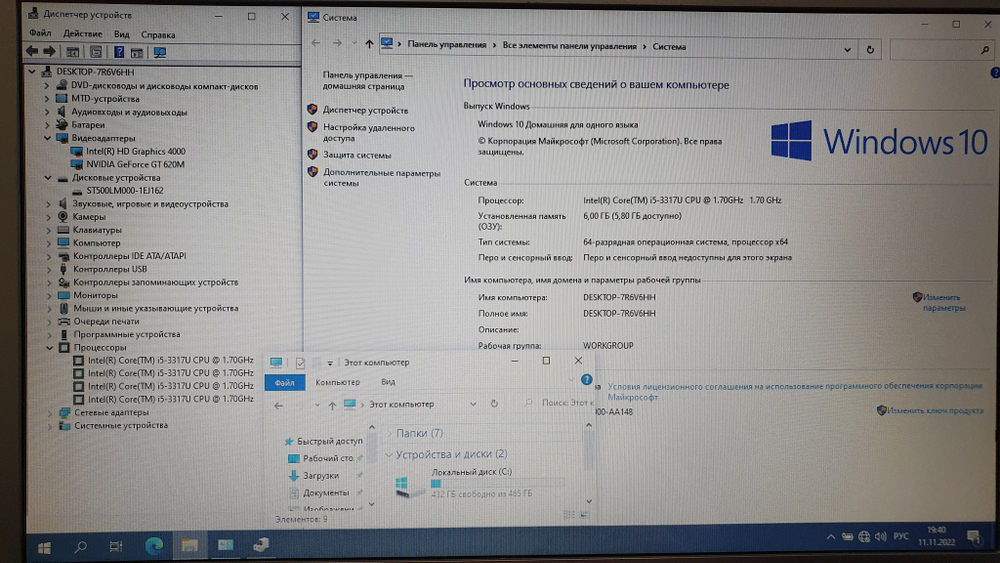Select Клавиатуры category in device tree
This screenshot has height=563, width=1000.
pyautogui.click(x=97, y=230)
